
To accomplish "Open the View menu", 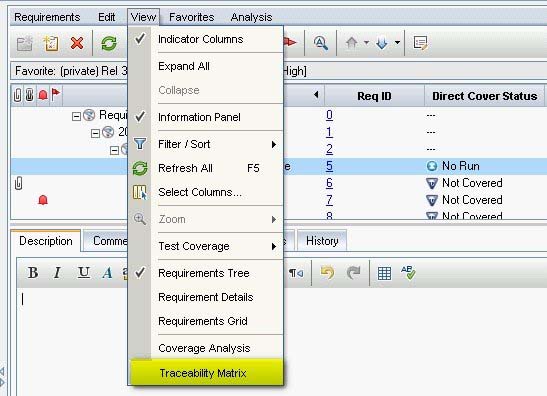I will (143, 17).
